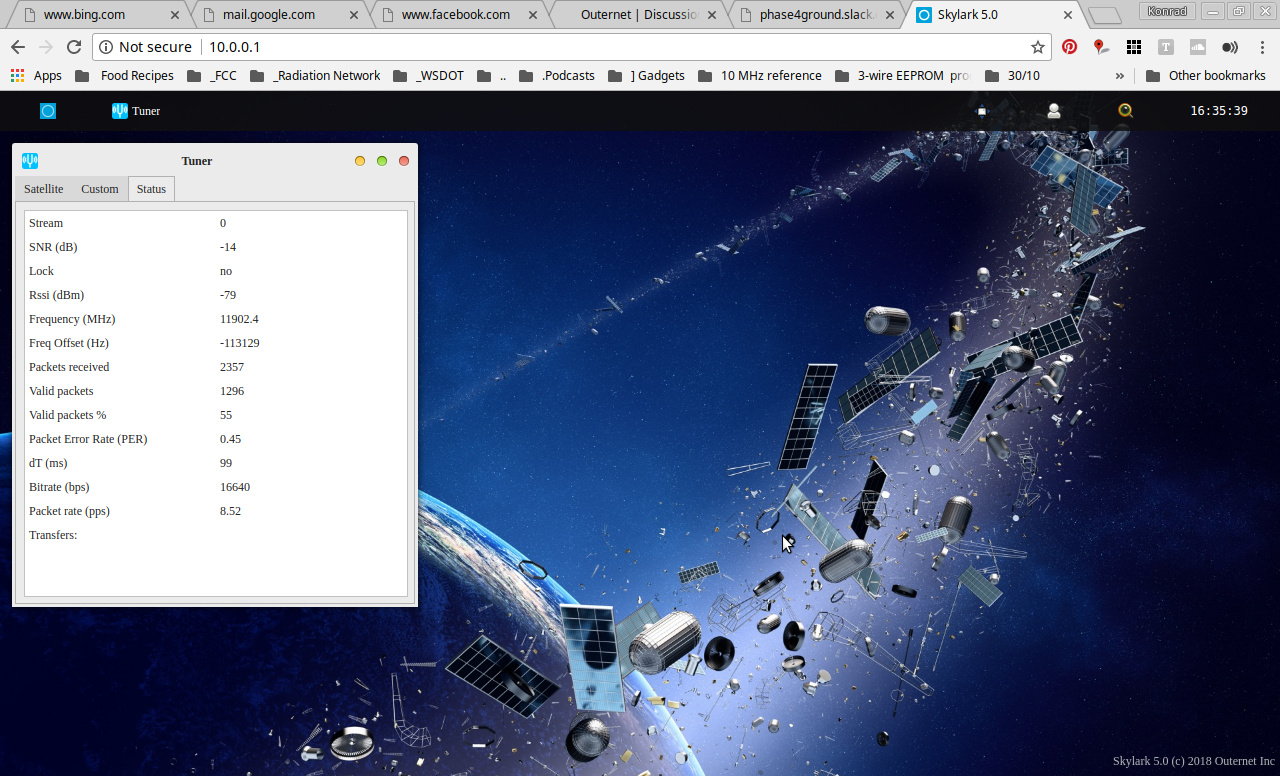Click Valid packets value 1296
The width and height of the screenshot is (1280, 776).
point(232,391)
